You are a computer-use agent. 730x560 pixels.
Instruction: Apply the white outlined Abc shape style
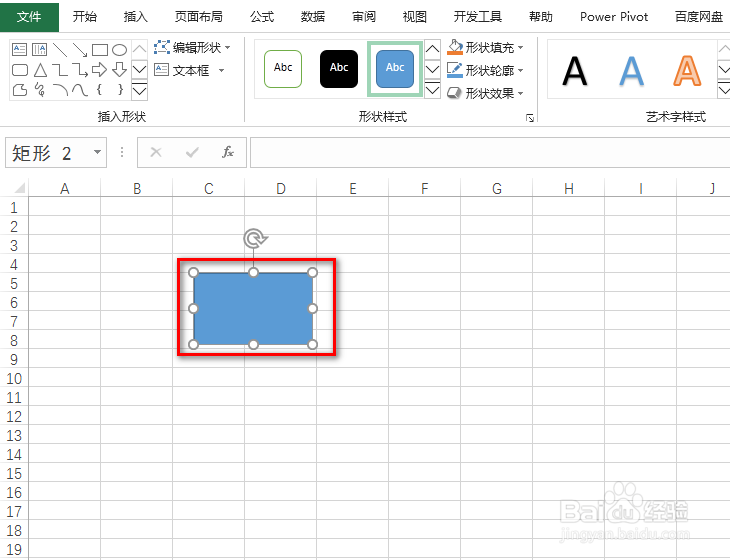[283, 69]
